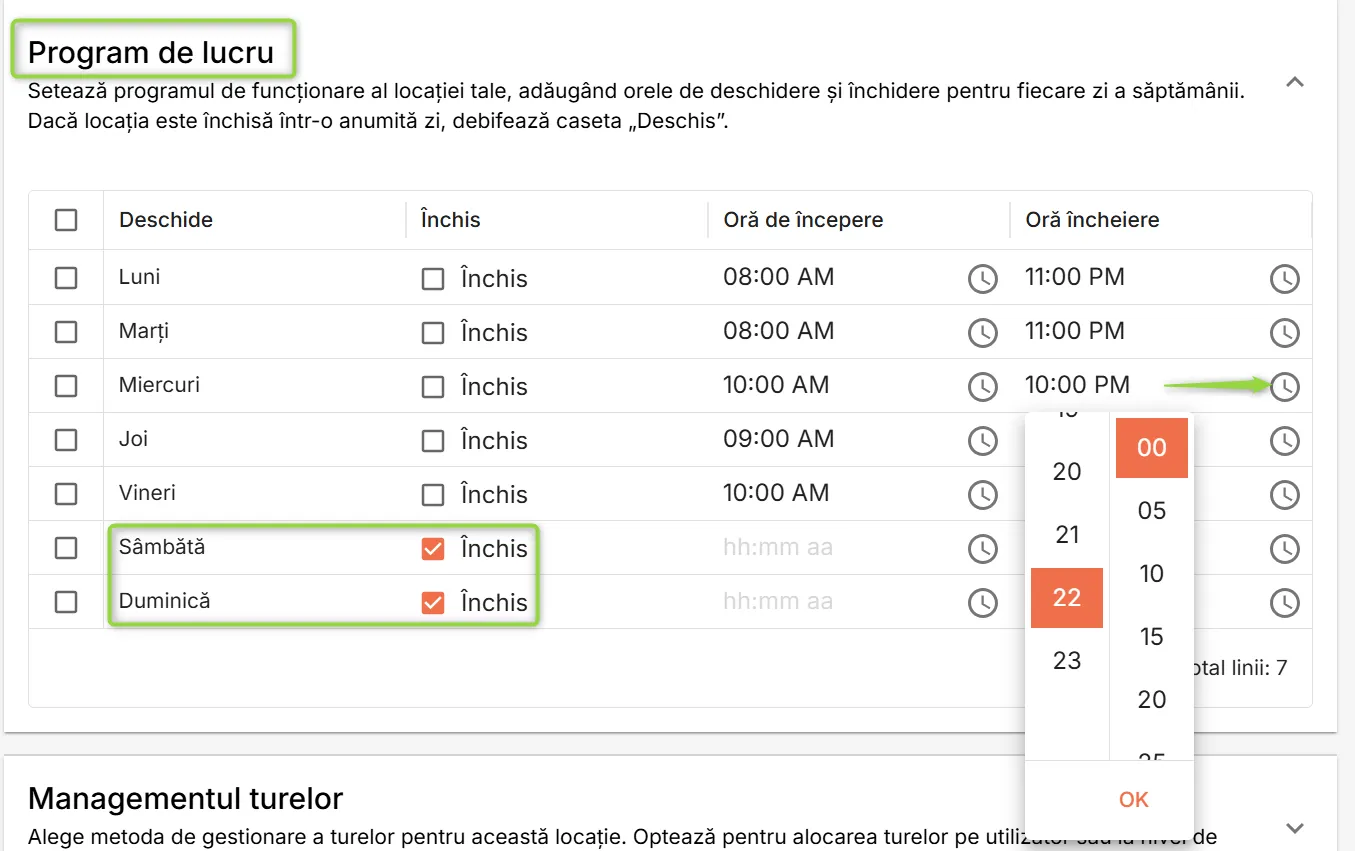This screenshot has height=851, width=1355.
Task: Click the end time clock icon for Duminică
Action: 1285,602
